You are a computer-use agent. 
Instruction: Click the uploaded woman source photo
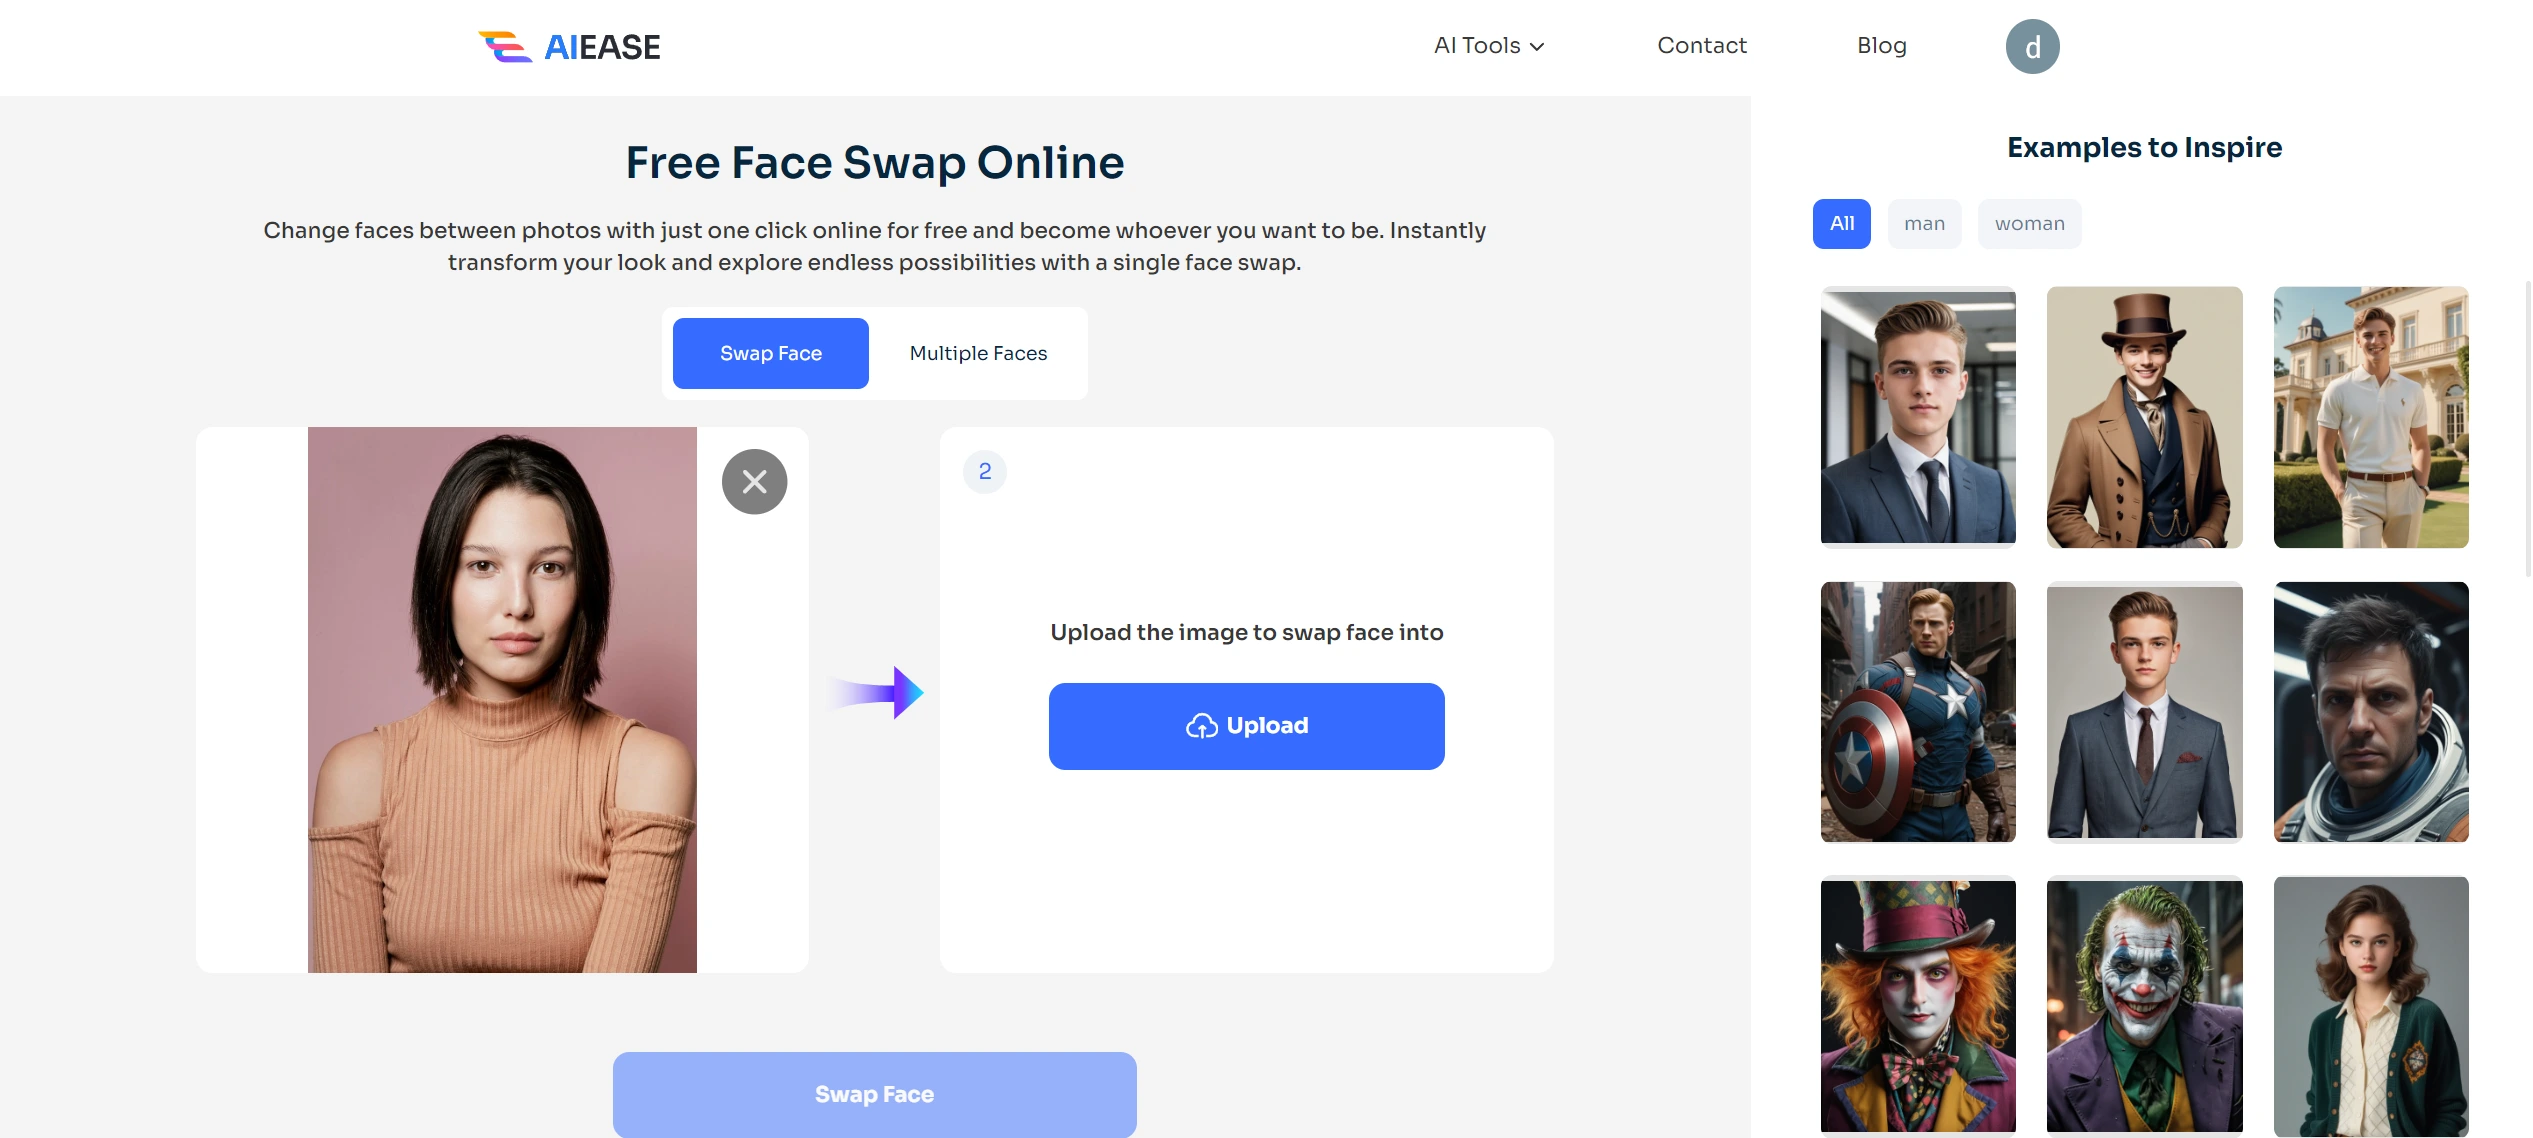(502, 700)
